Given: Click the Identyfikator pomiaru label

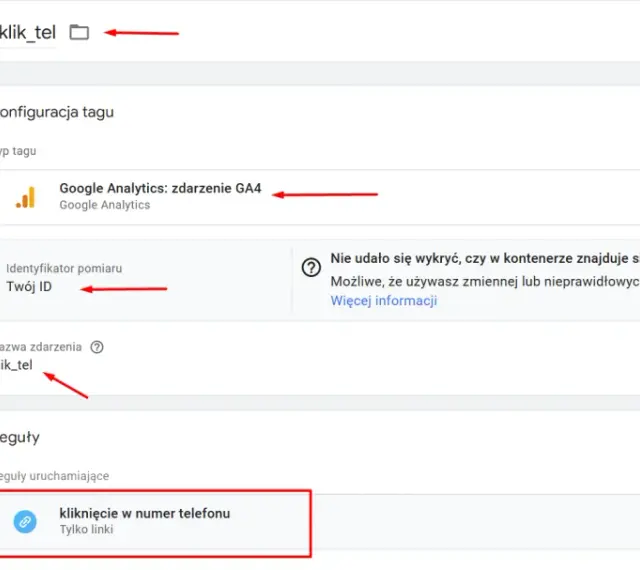Looking at the screenshot, I should (x=64, y=268).
